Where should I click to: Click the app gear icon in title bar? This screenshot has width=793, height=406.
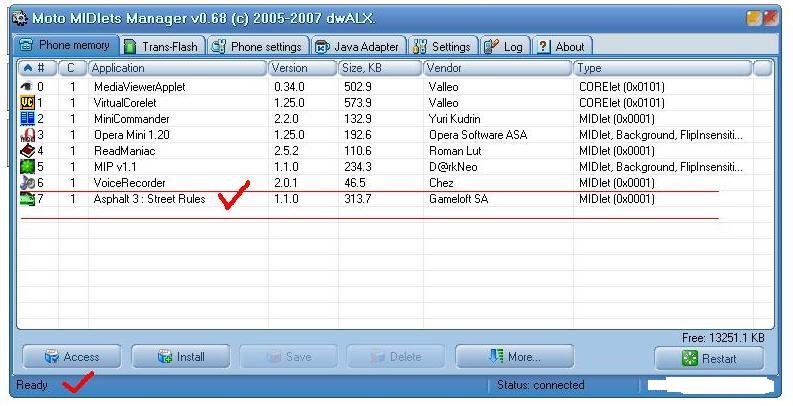(20, 18)
